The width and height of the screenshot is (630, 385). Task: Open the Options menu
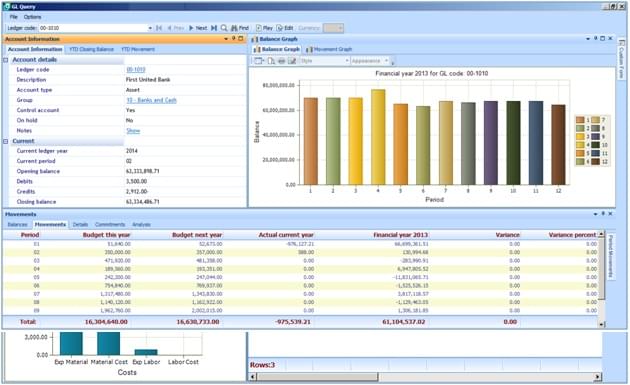click(x=32, y=17)
